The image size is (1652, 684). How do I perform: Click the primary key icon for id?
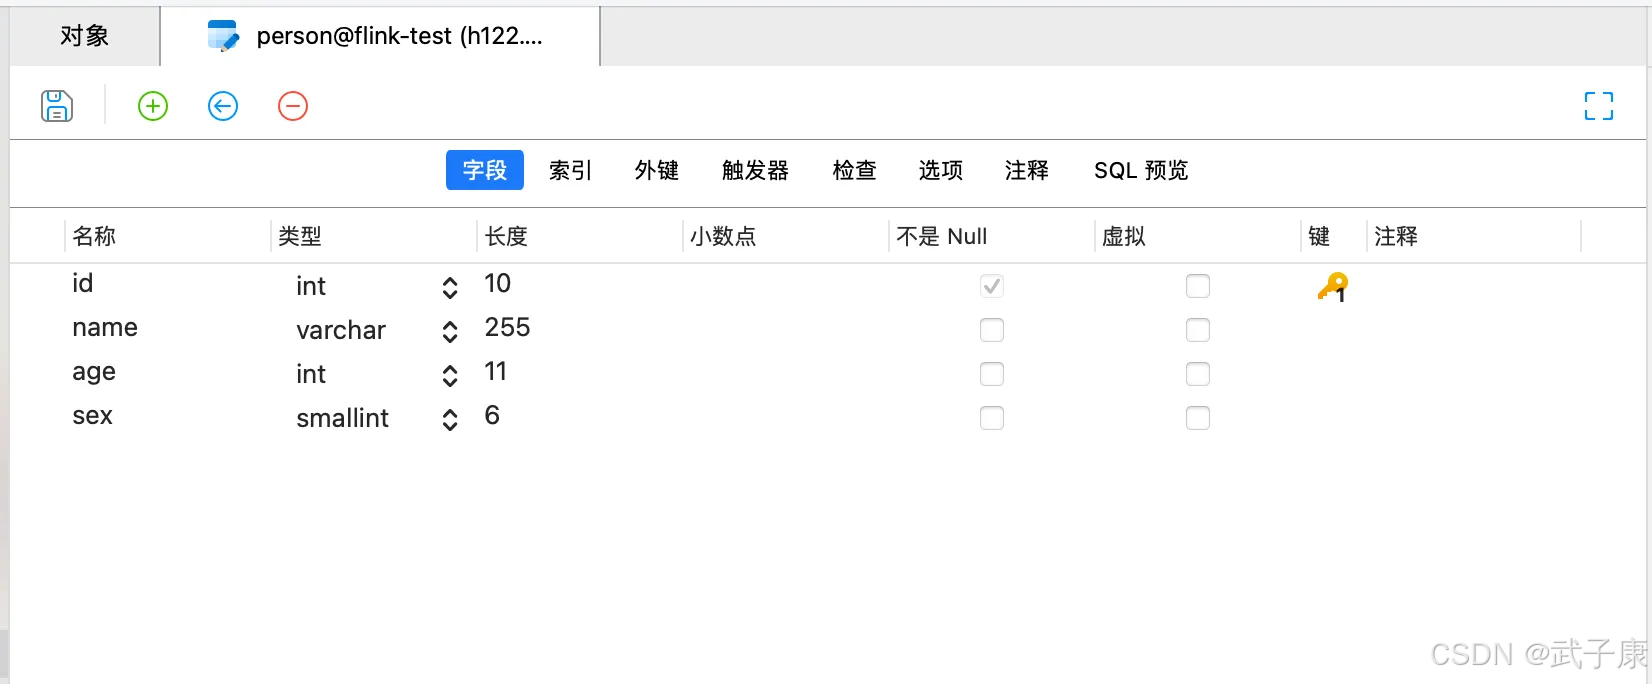tap(1332, 287)
